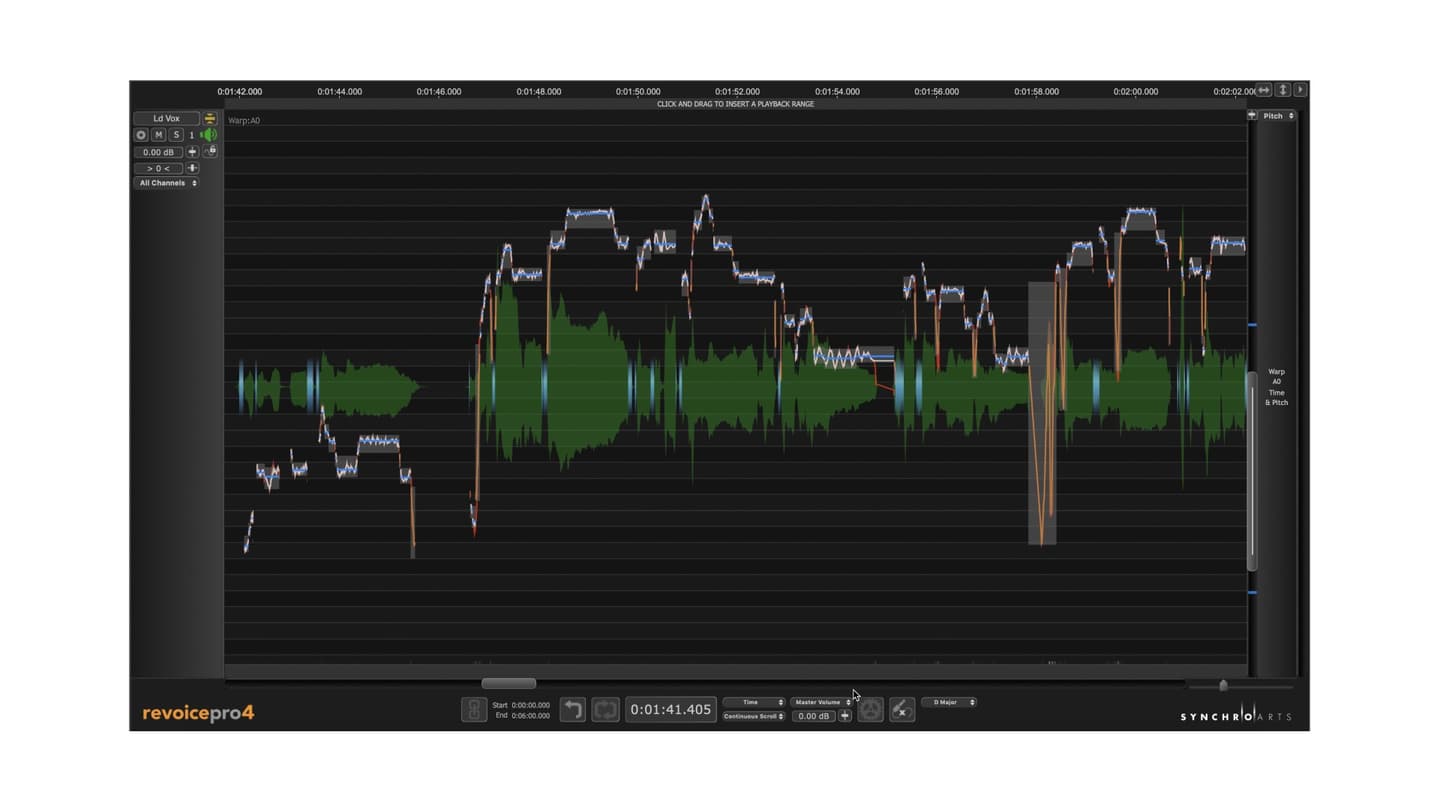The height and width of the screenshot is (810, 1440).
Task: Open the All Channels dropdown
Action: pos(167,183)
